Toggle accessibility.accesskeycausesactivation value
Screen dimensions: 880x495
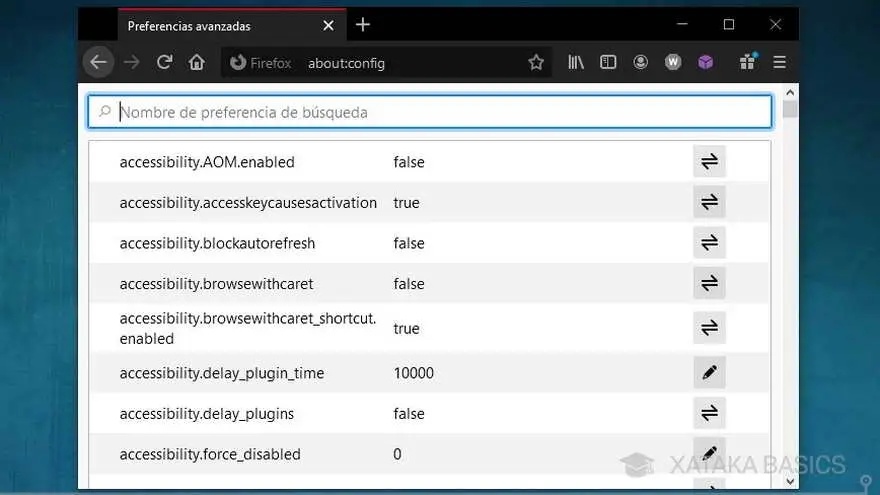click(709, 202)
